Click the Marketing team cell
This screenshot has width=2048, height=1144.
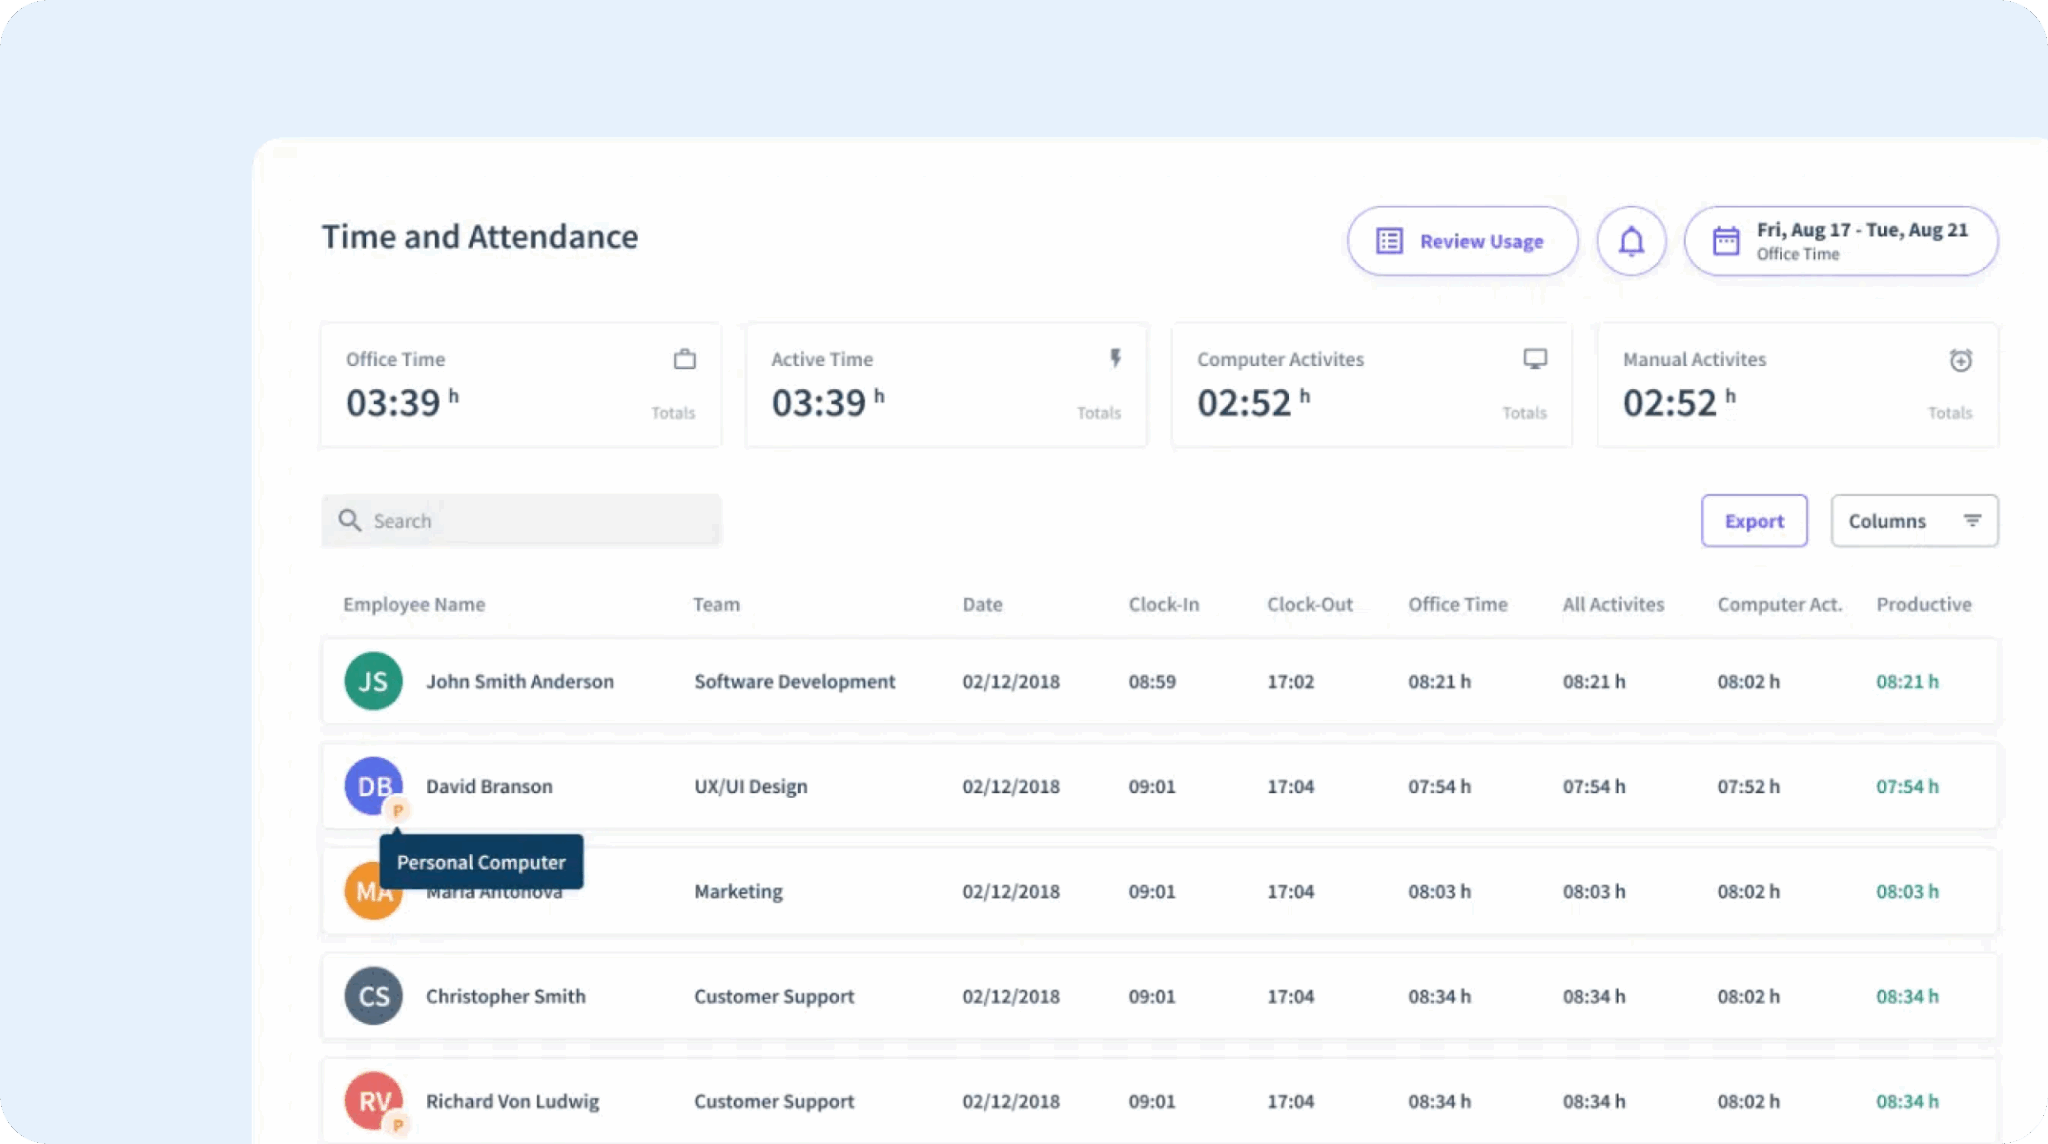pyautogui.click(x=739, y=891)
